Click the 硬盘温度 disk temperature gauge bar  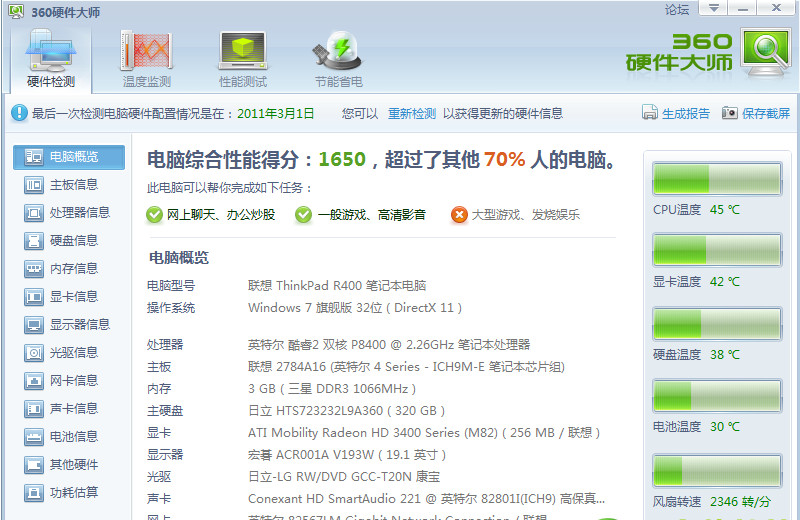point(717,324)
